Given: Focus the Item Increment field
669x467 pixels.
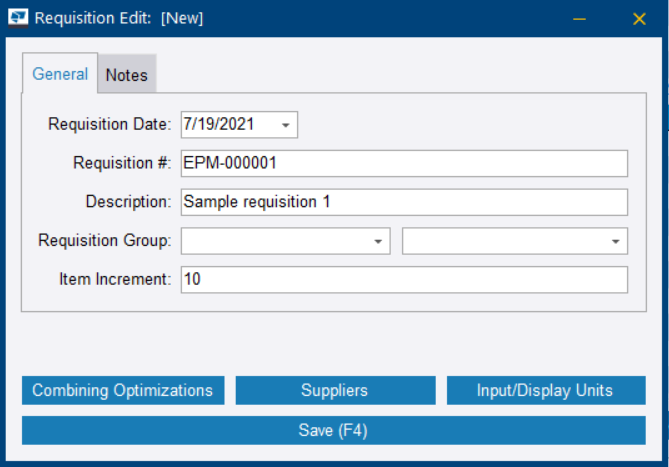Looking at the screenshot, I should click(404, 280).
